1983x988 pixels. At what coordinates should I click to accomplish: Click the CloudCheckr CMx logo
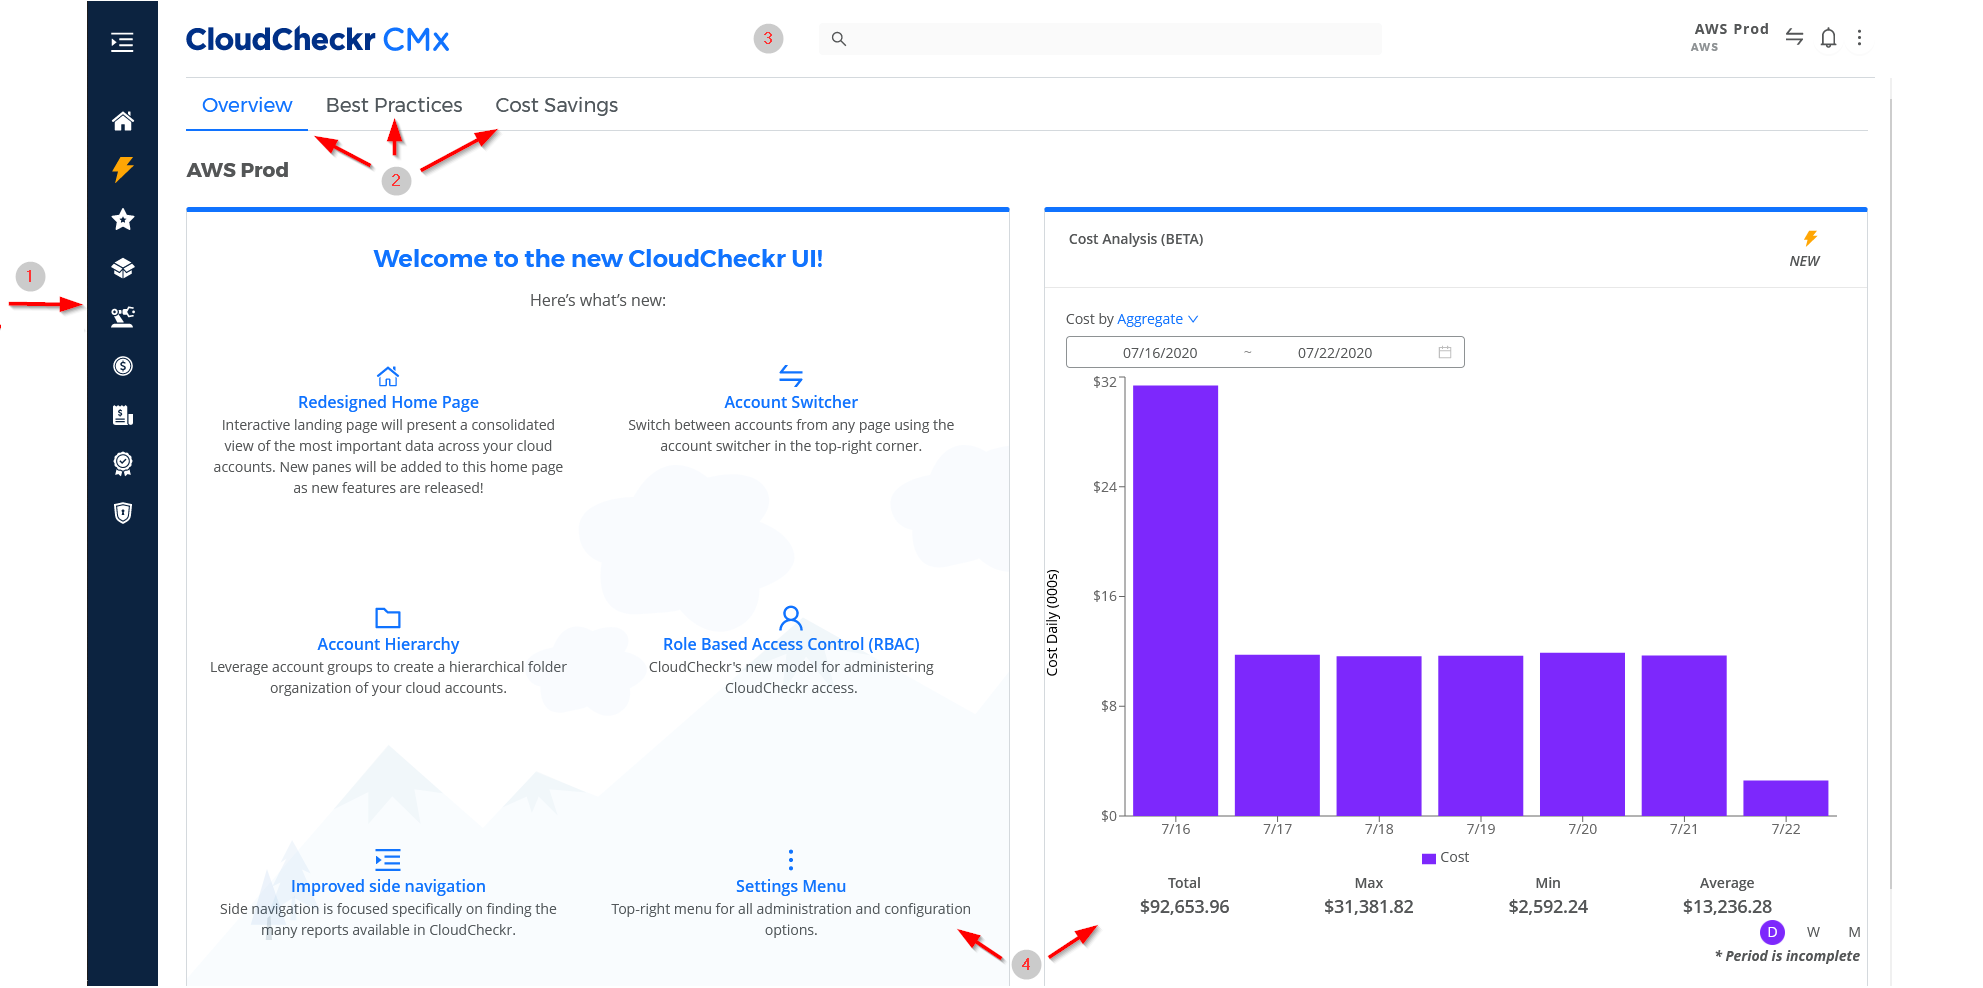(x=317, y=39)
